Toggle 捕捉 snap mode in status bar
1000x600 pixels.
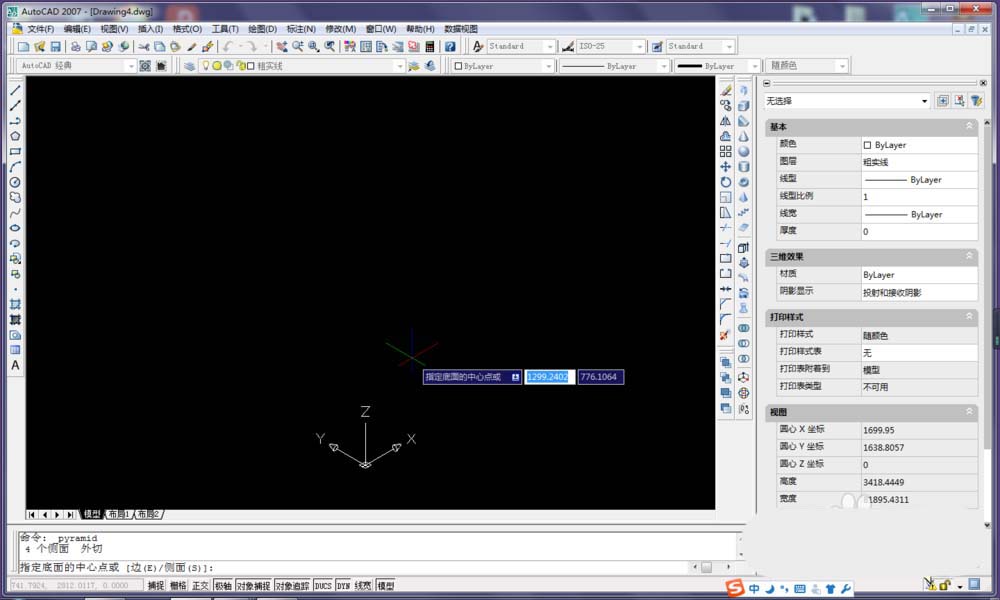click(156, 586)
